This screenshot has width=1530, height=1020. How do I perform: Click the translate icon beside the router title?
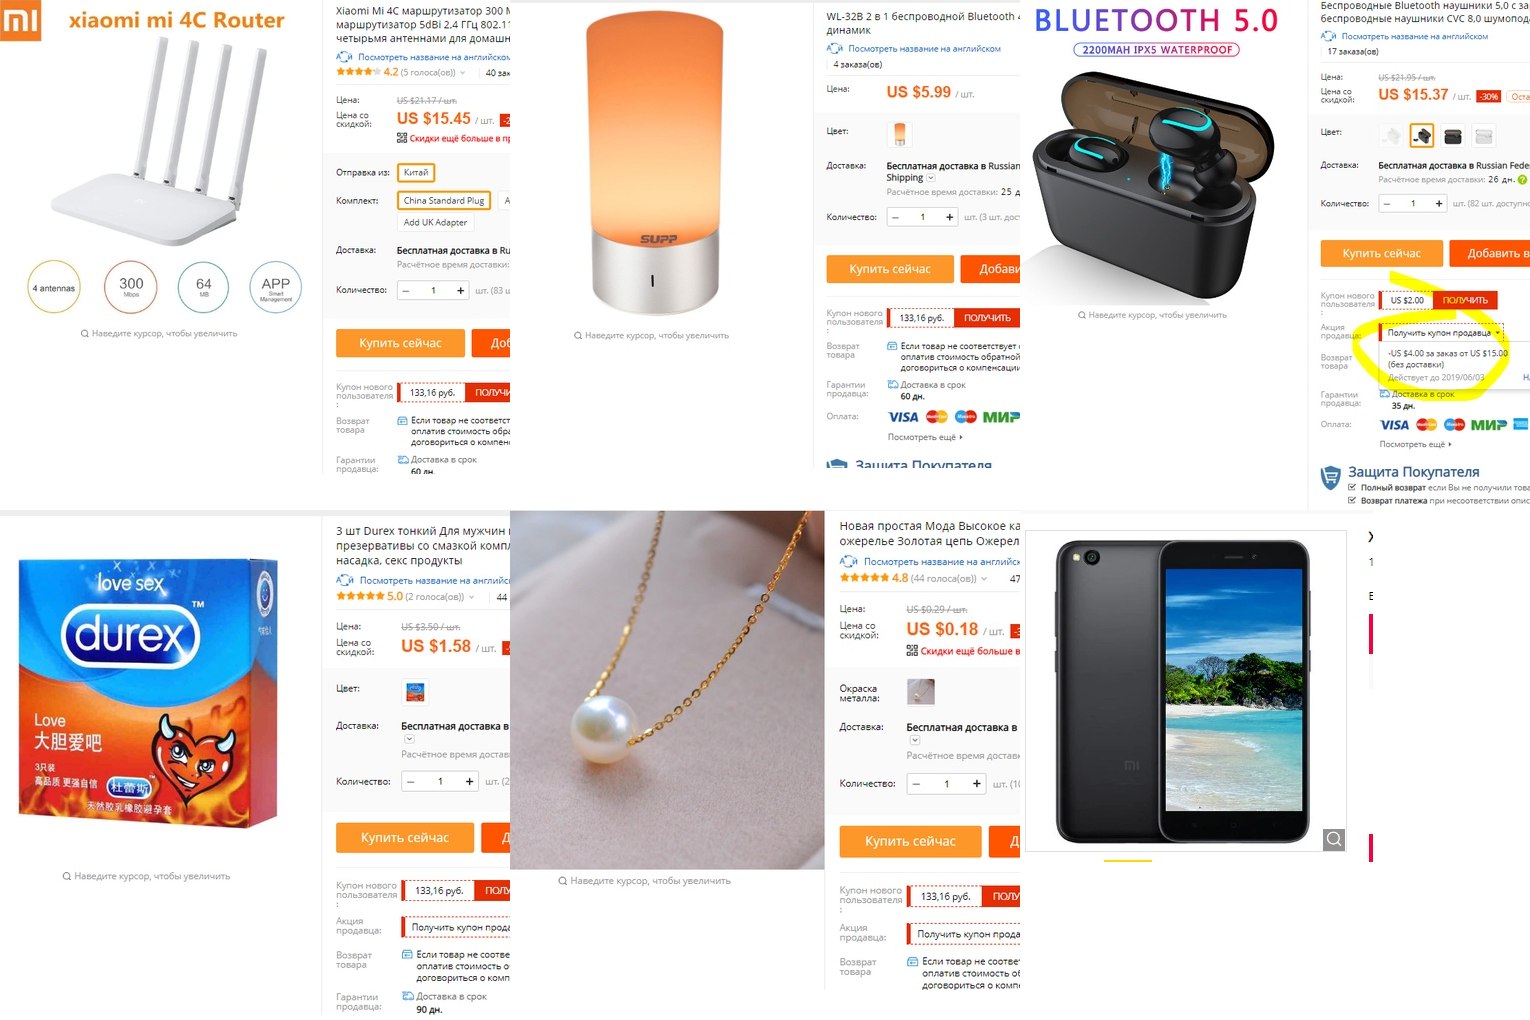point(344,57)
